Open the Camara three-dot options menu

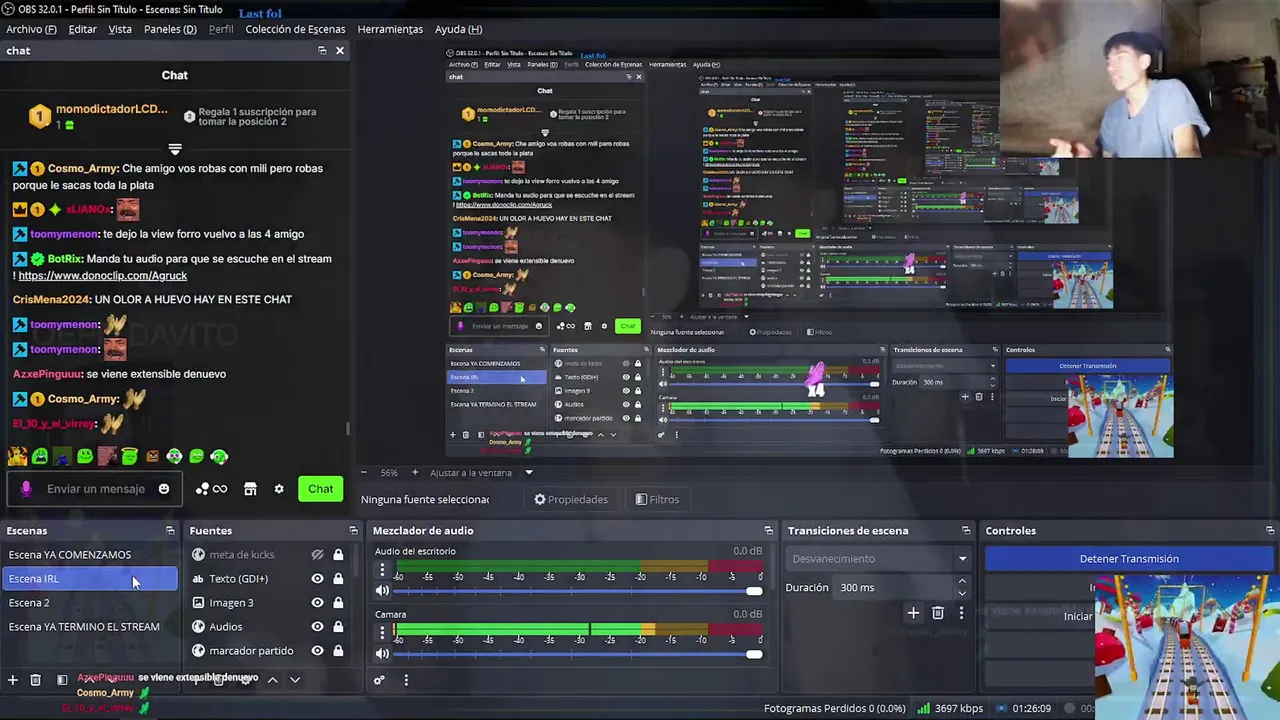[382, 633]
